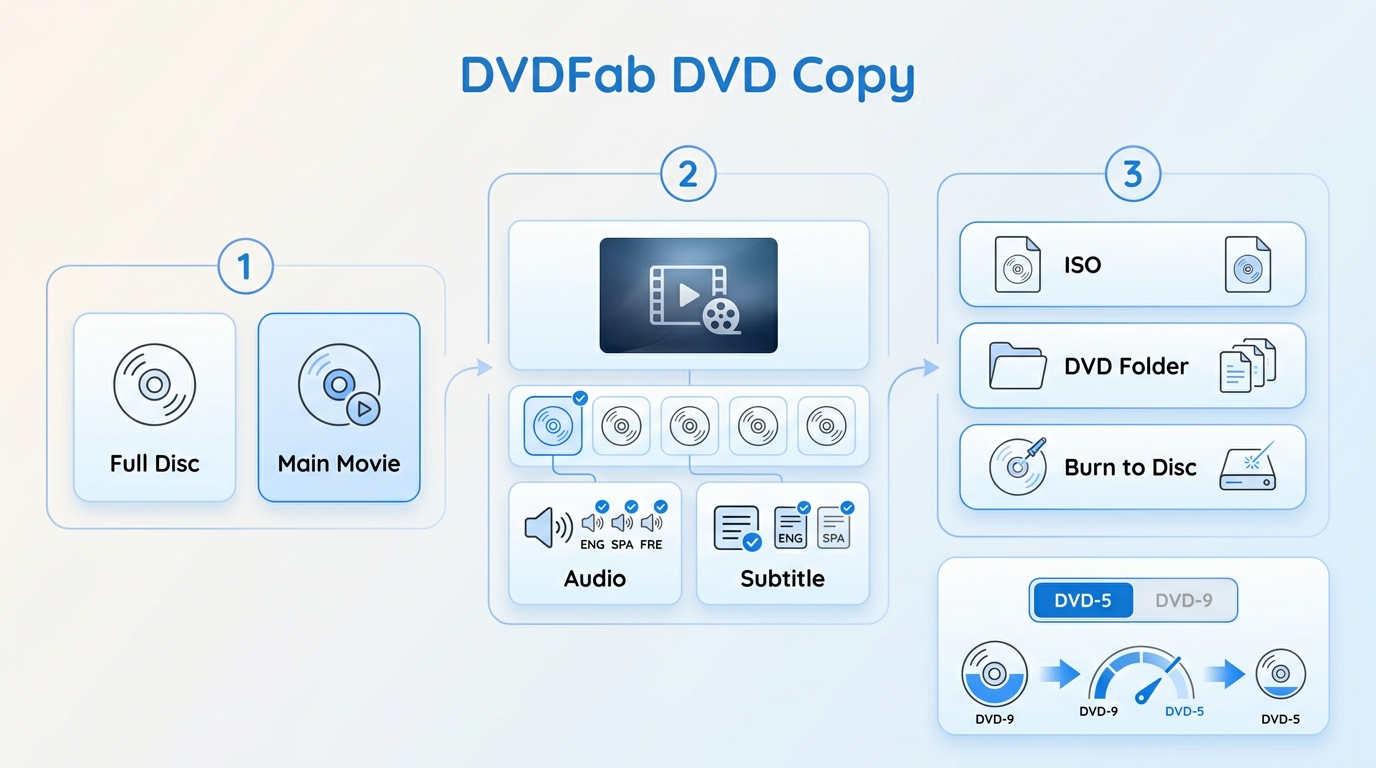Pick the second disc title in the row
The width and height of the screenshot is (1376, 768).
click(621, 427)
